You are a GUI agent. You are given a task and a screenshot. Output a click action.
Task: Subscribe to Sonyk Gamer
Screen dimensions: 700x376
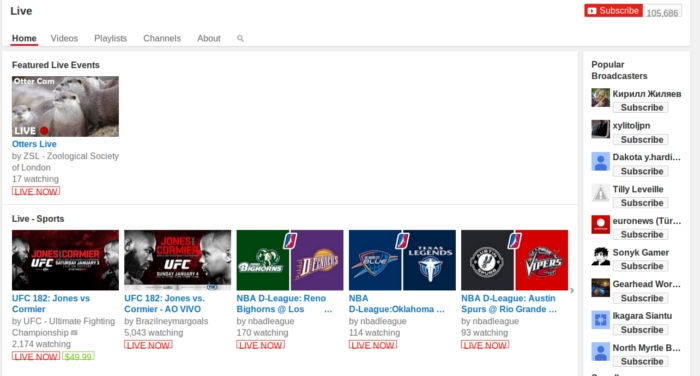(x=641, y=267)
